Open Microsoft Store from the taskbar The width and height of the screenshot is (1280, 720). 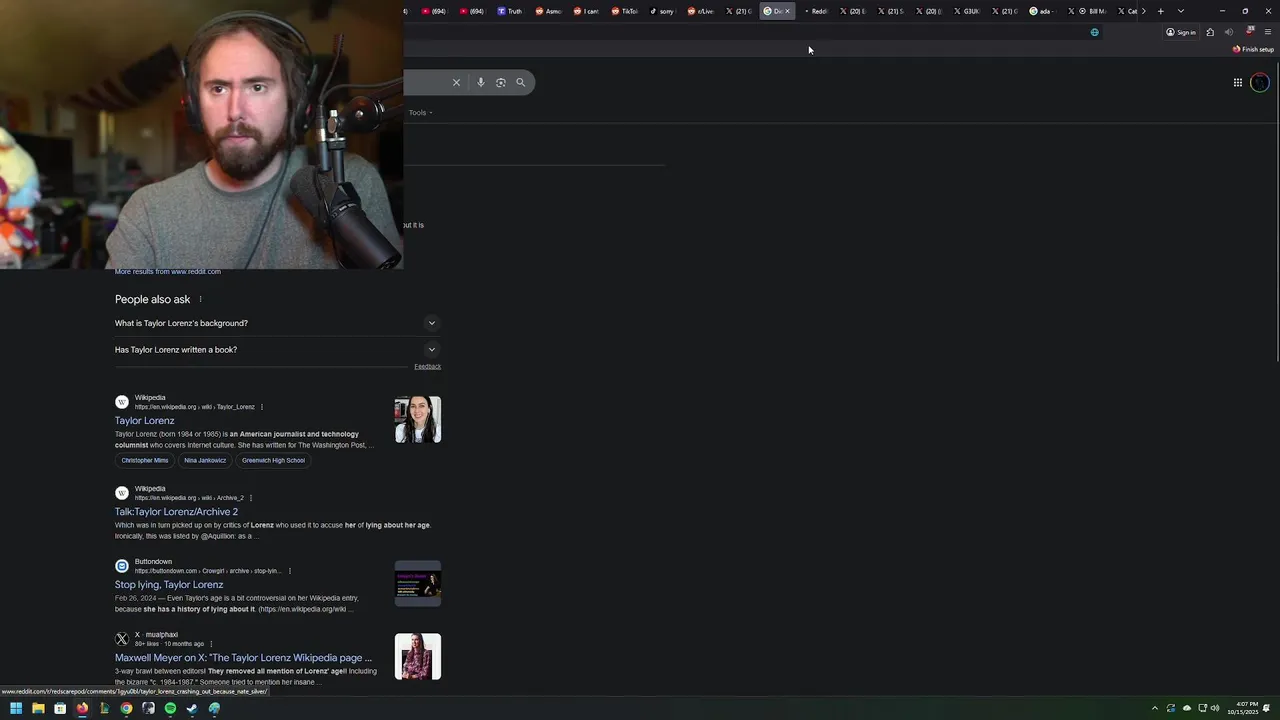click(x=60, y=708)
